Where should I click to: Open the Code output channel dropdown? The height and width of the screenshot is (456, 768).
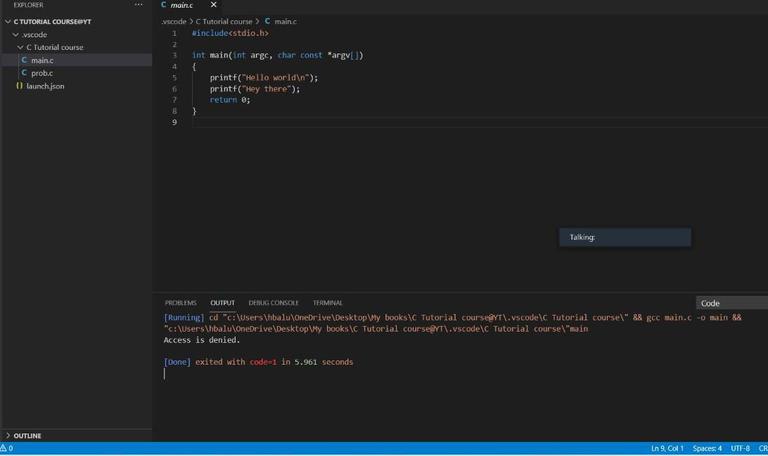[731, 303]
